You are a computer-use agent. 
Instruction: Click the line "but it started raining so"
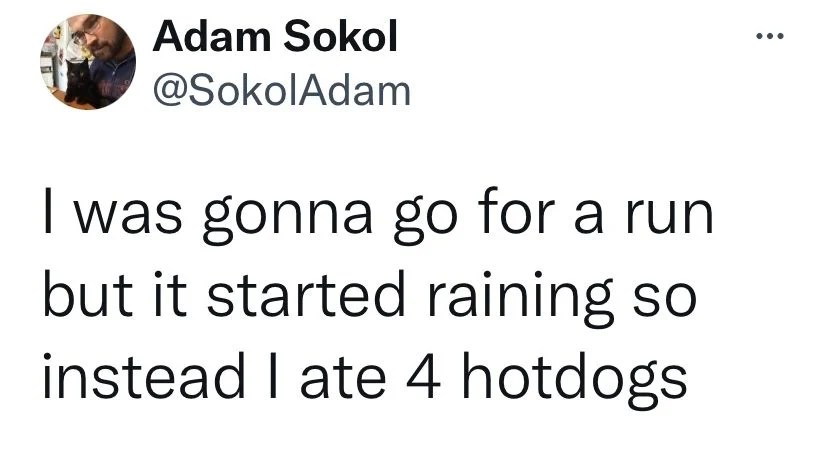(x=367, y=299)
